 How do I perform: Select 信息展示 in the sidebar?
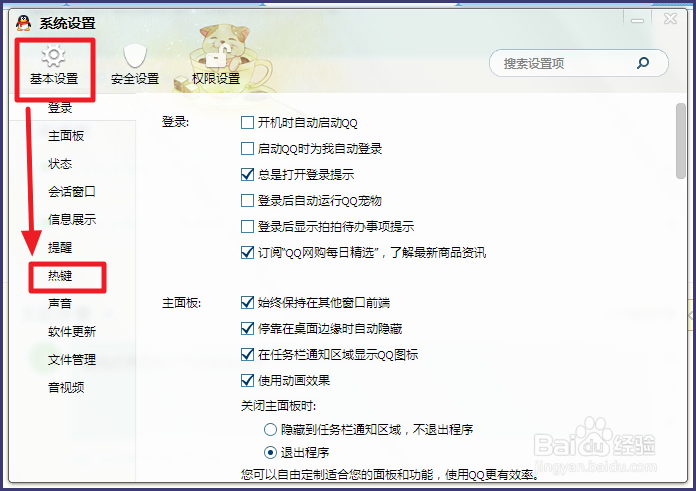pos(72,220)
